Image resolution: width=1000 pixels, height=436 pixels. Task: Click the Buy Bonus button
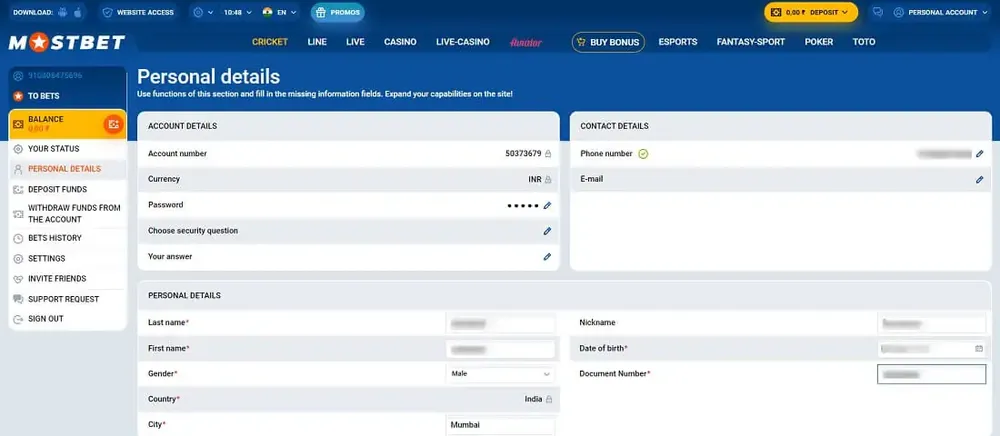click(x=608, y=42)
